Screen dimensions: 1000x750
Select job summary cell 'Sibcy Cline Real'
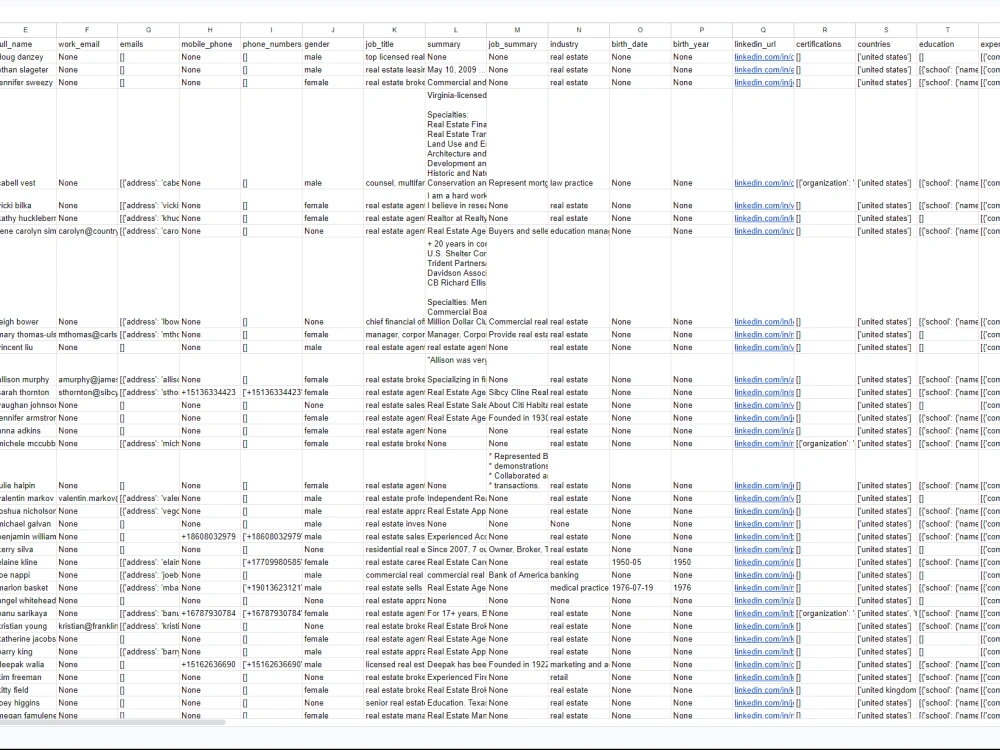pos(517,392)
